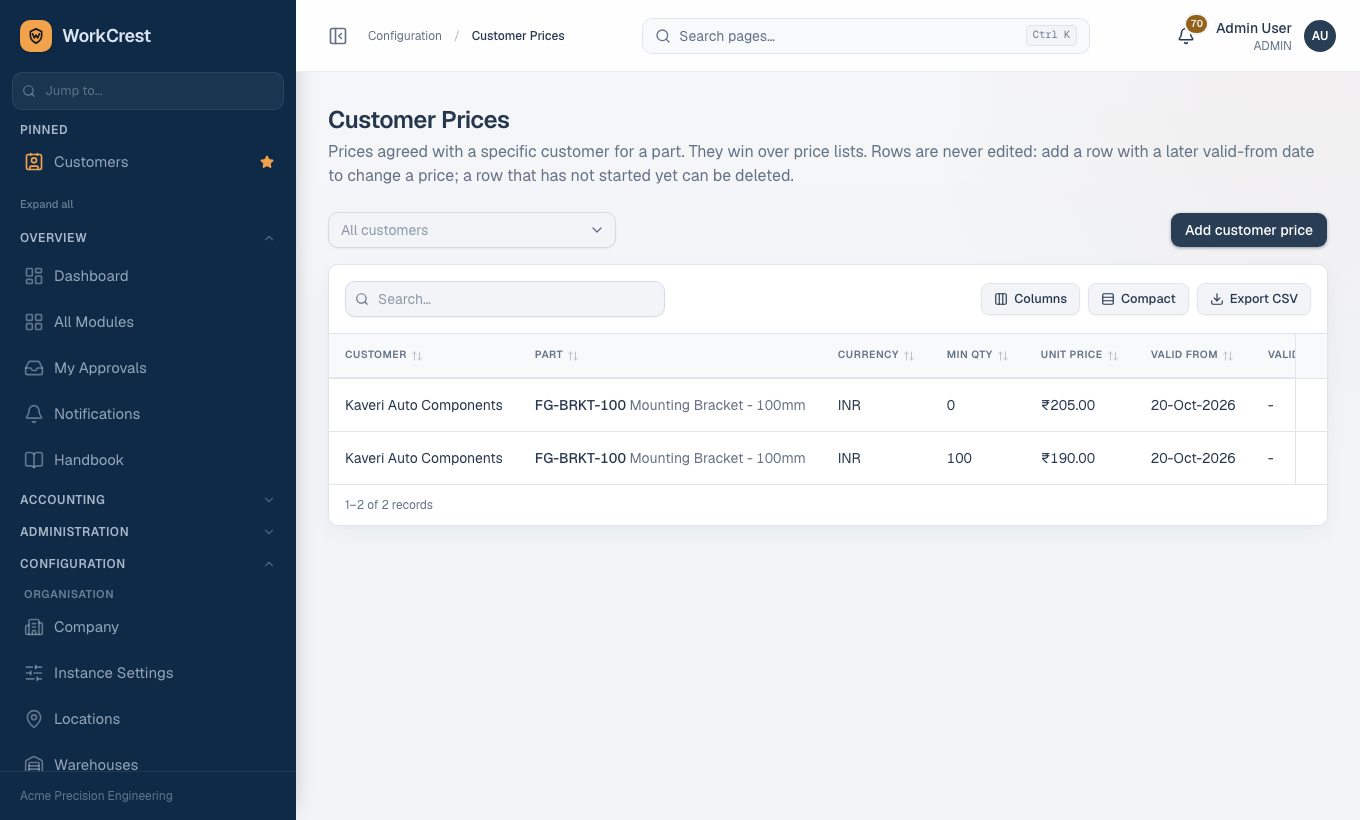1360x820 pixels.
Task: Sort table by Currency column
Action: coord(876,355)
